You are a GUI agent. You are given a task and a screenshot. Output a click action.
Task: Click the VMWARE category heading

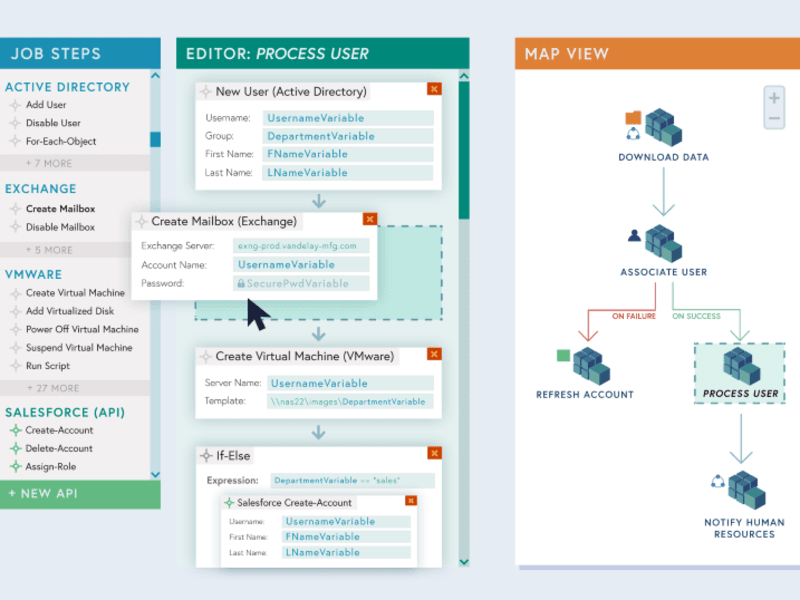[x=33, y=274]
